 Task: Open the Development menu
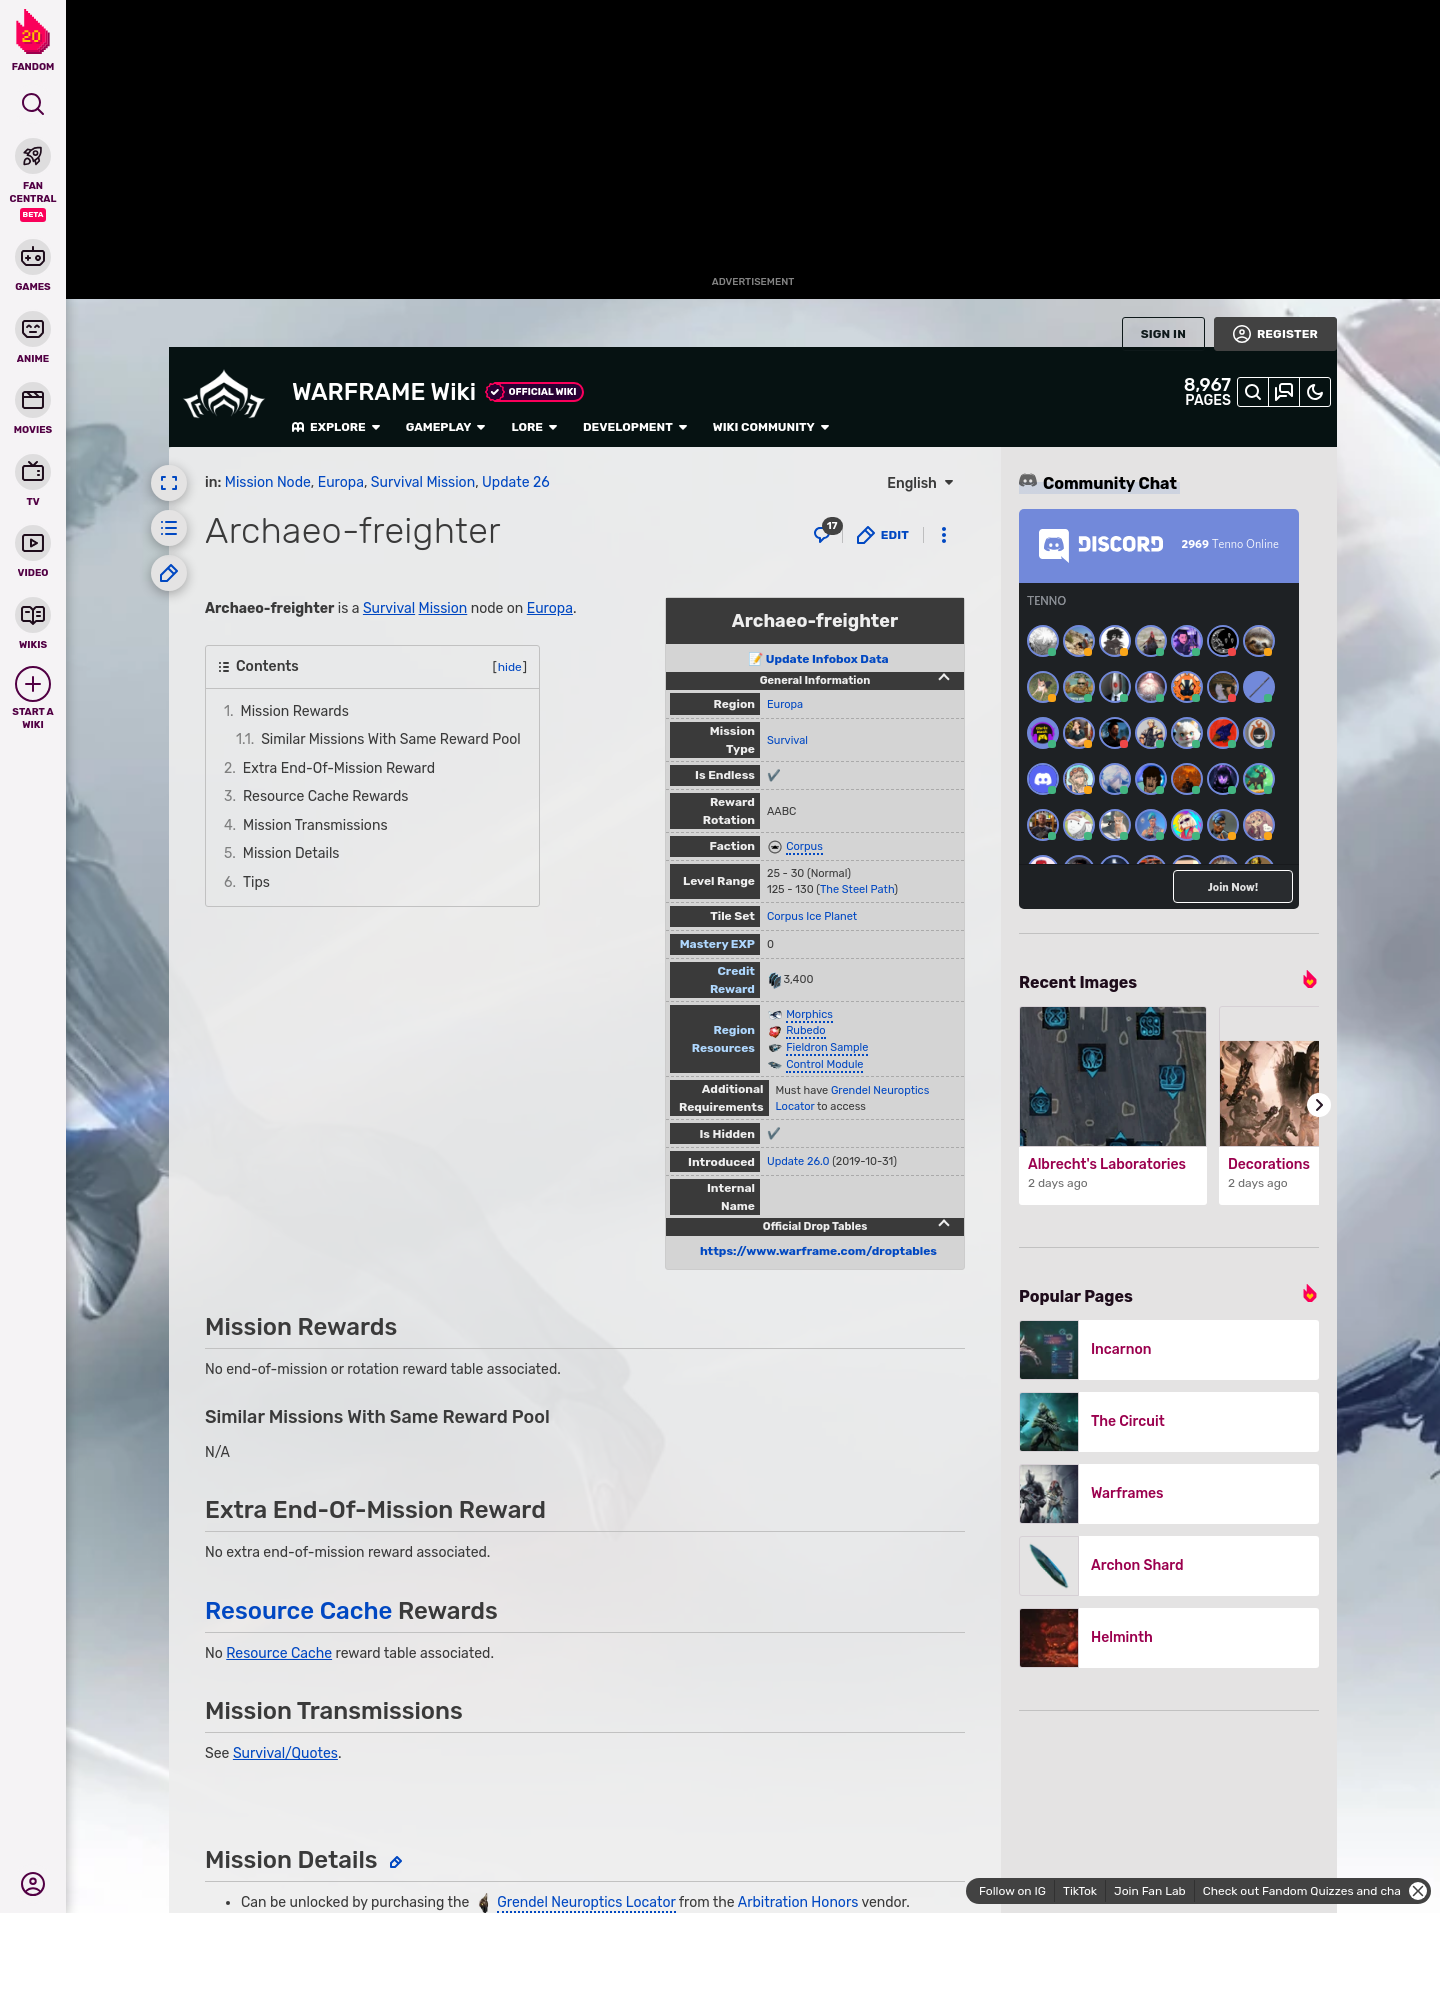coord(635,427)
